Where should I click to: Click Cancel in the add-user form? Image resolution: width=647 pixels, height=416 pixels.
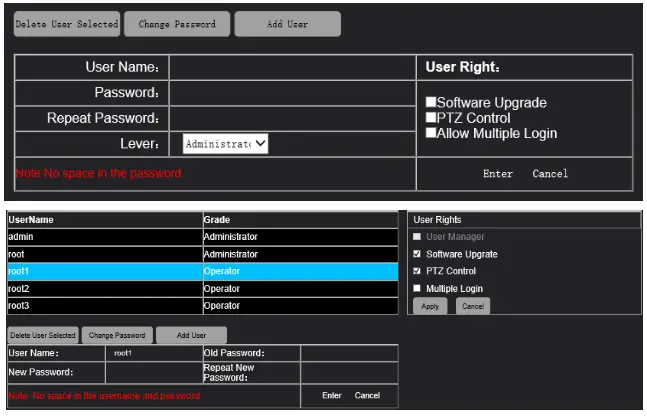550,174
